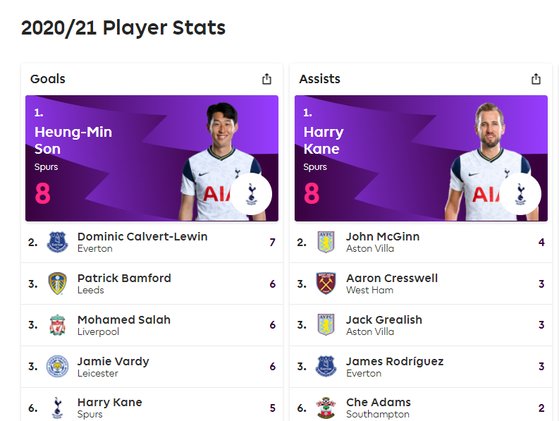
Task: Select James Rodríguez in the Assists list
Action: 421,366
